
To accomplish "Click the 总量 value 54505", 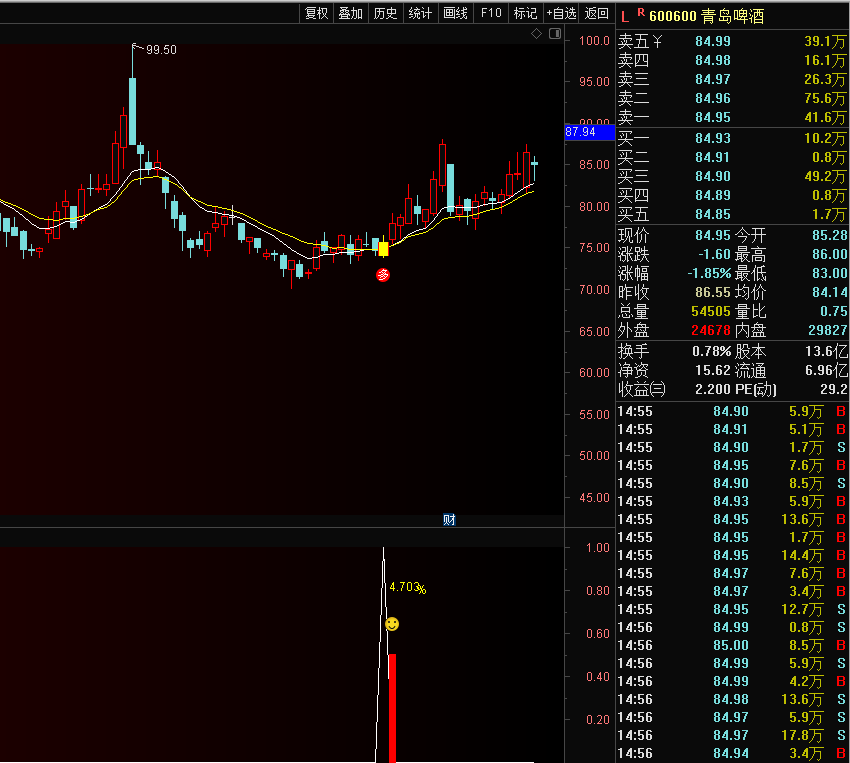I will (711, 311).
